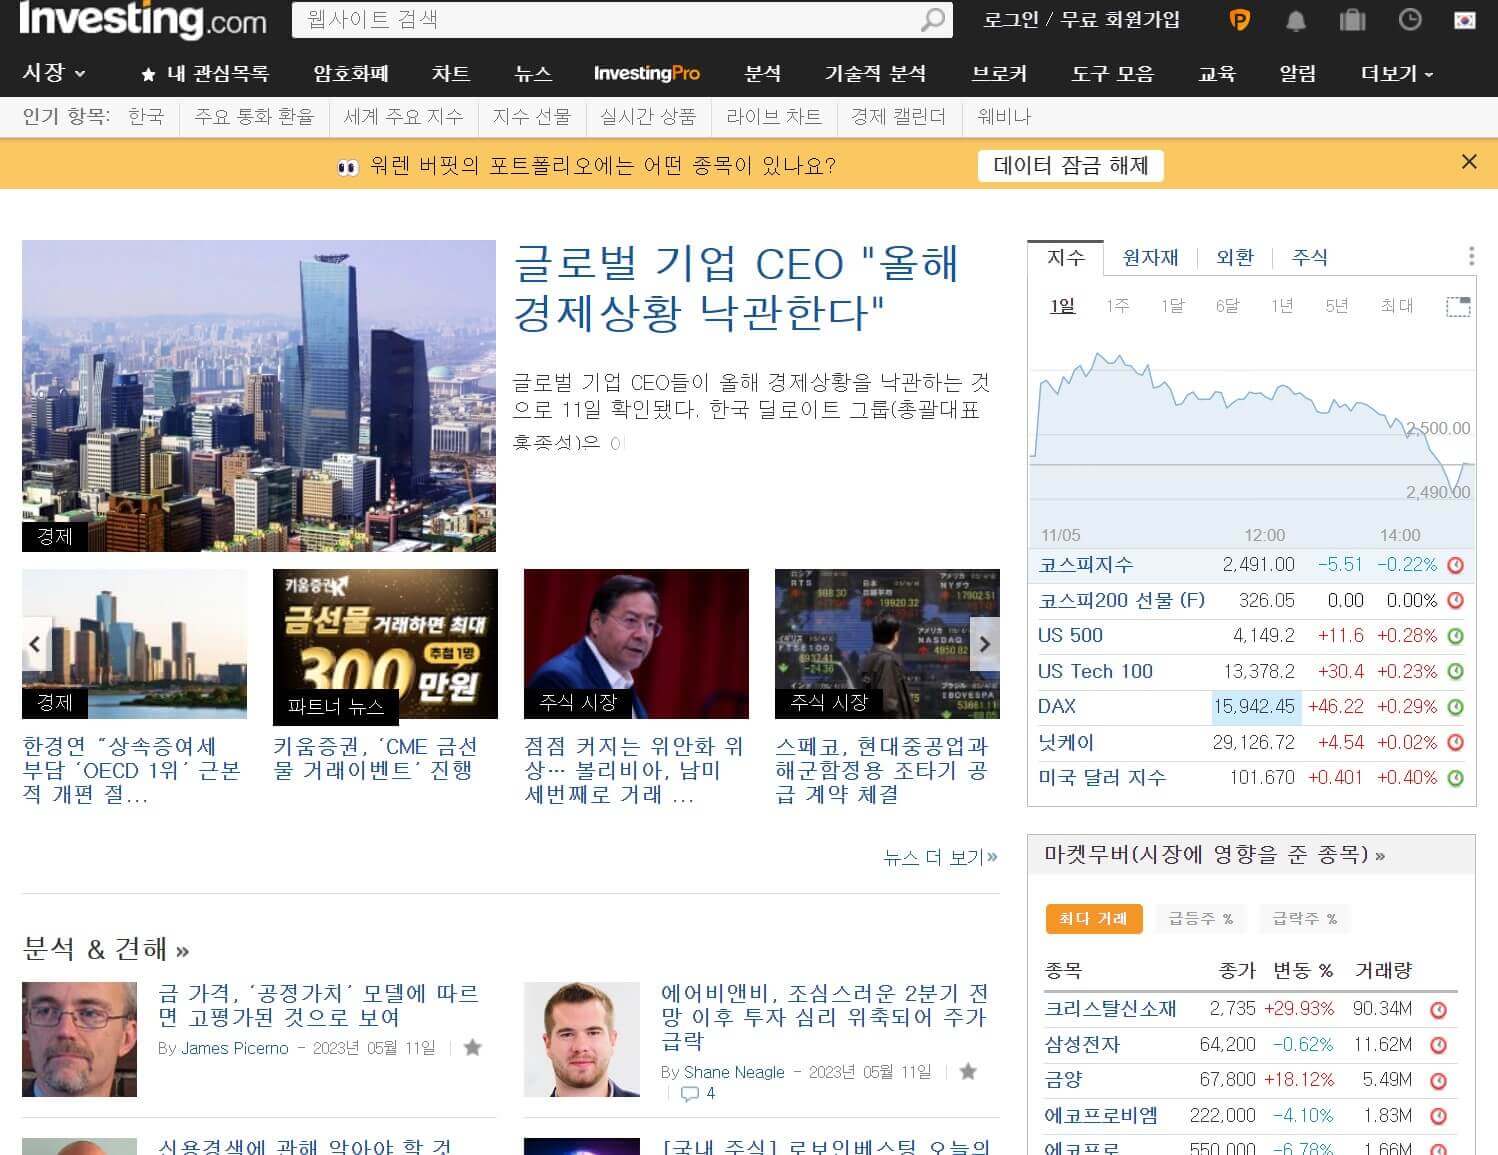Click the search magnifier icon
Image resolution: width=1498 pixels, height=1155 pixels.
tap(932, 20)
